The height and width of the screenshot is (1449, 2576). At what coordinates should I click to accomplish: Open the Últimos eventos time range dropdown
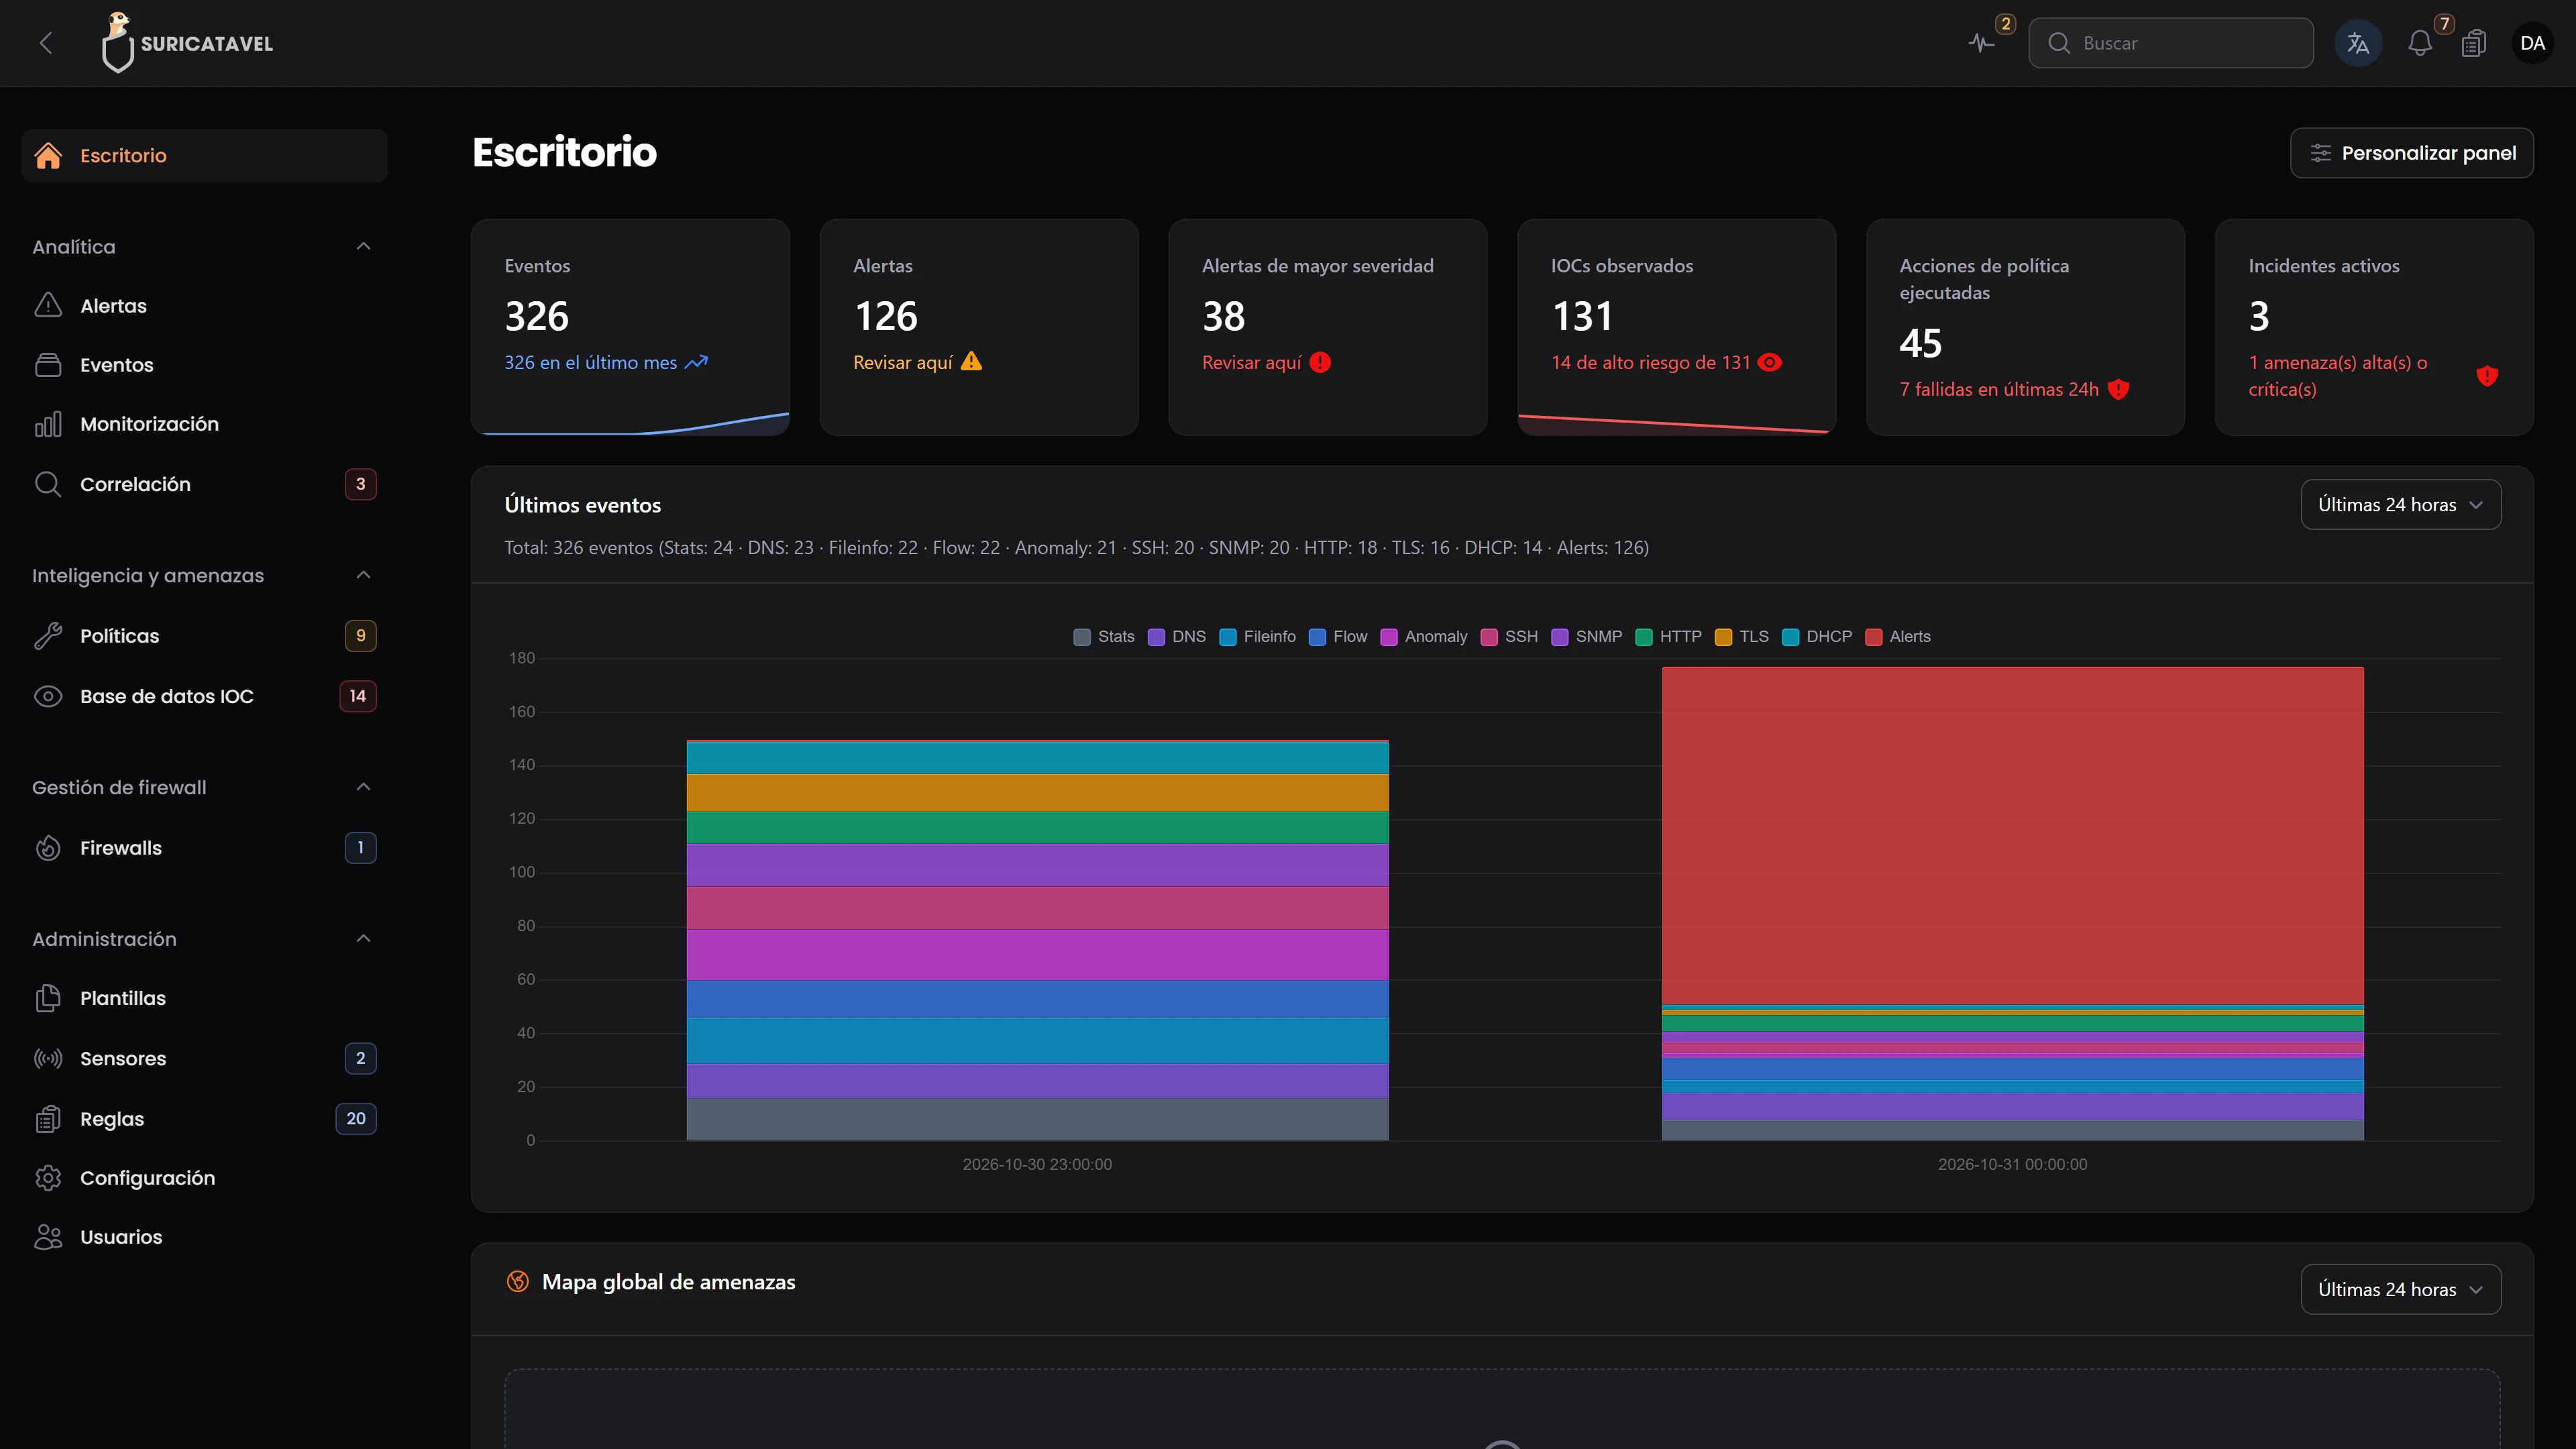[2400, 505]
